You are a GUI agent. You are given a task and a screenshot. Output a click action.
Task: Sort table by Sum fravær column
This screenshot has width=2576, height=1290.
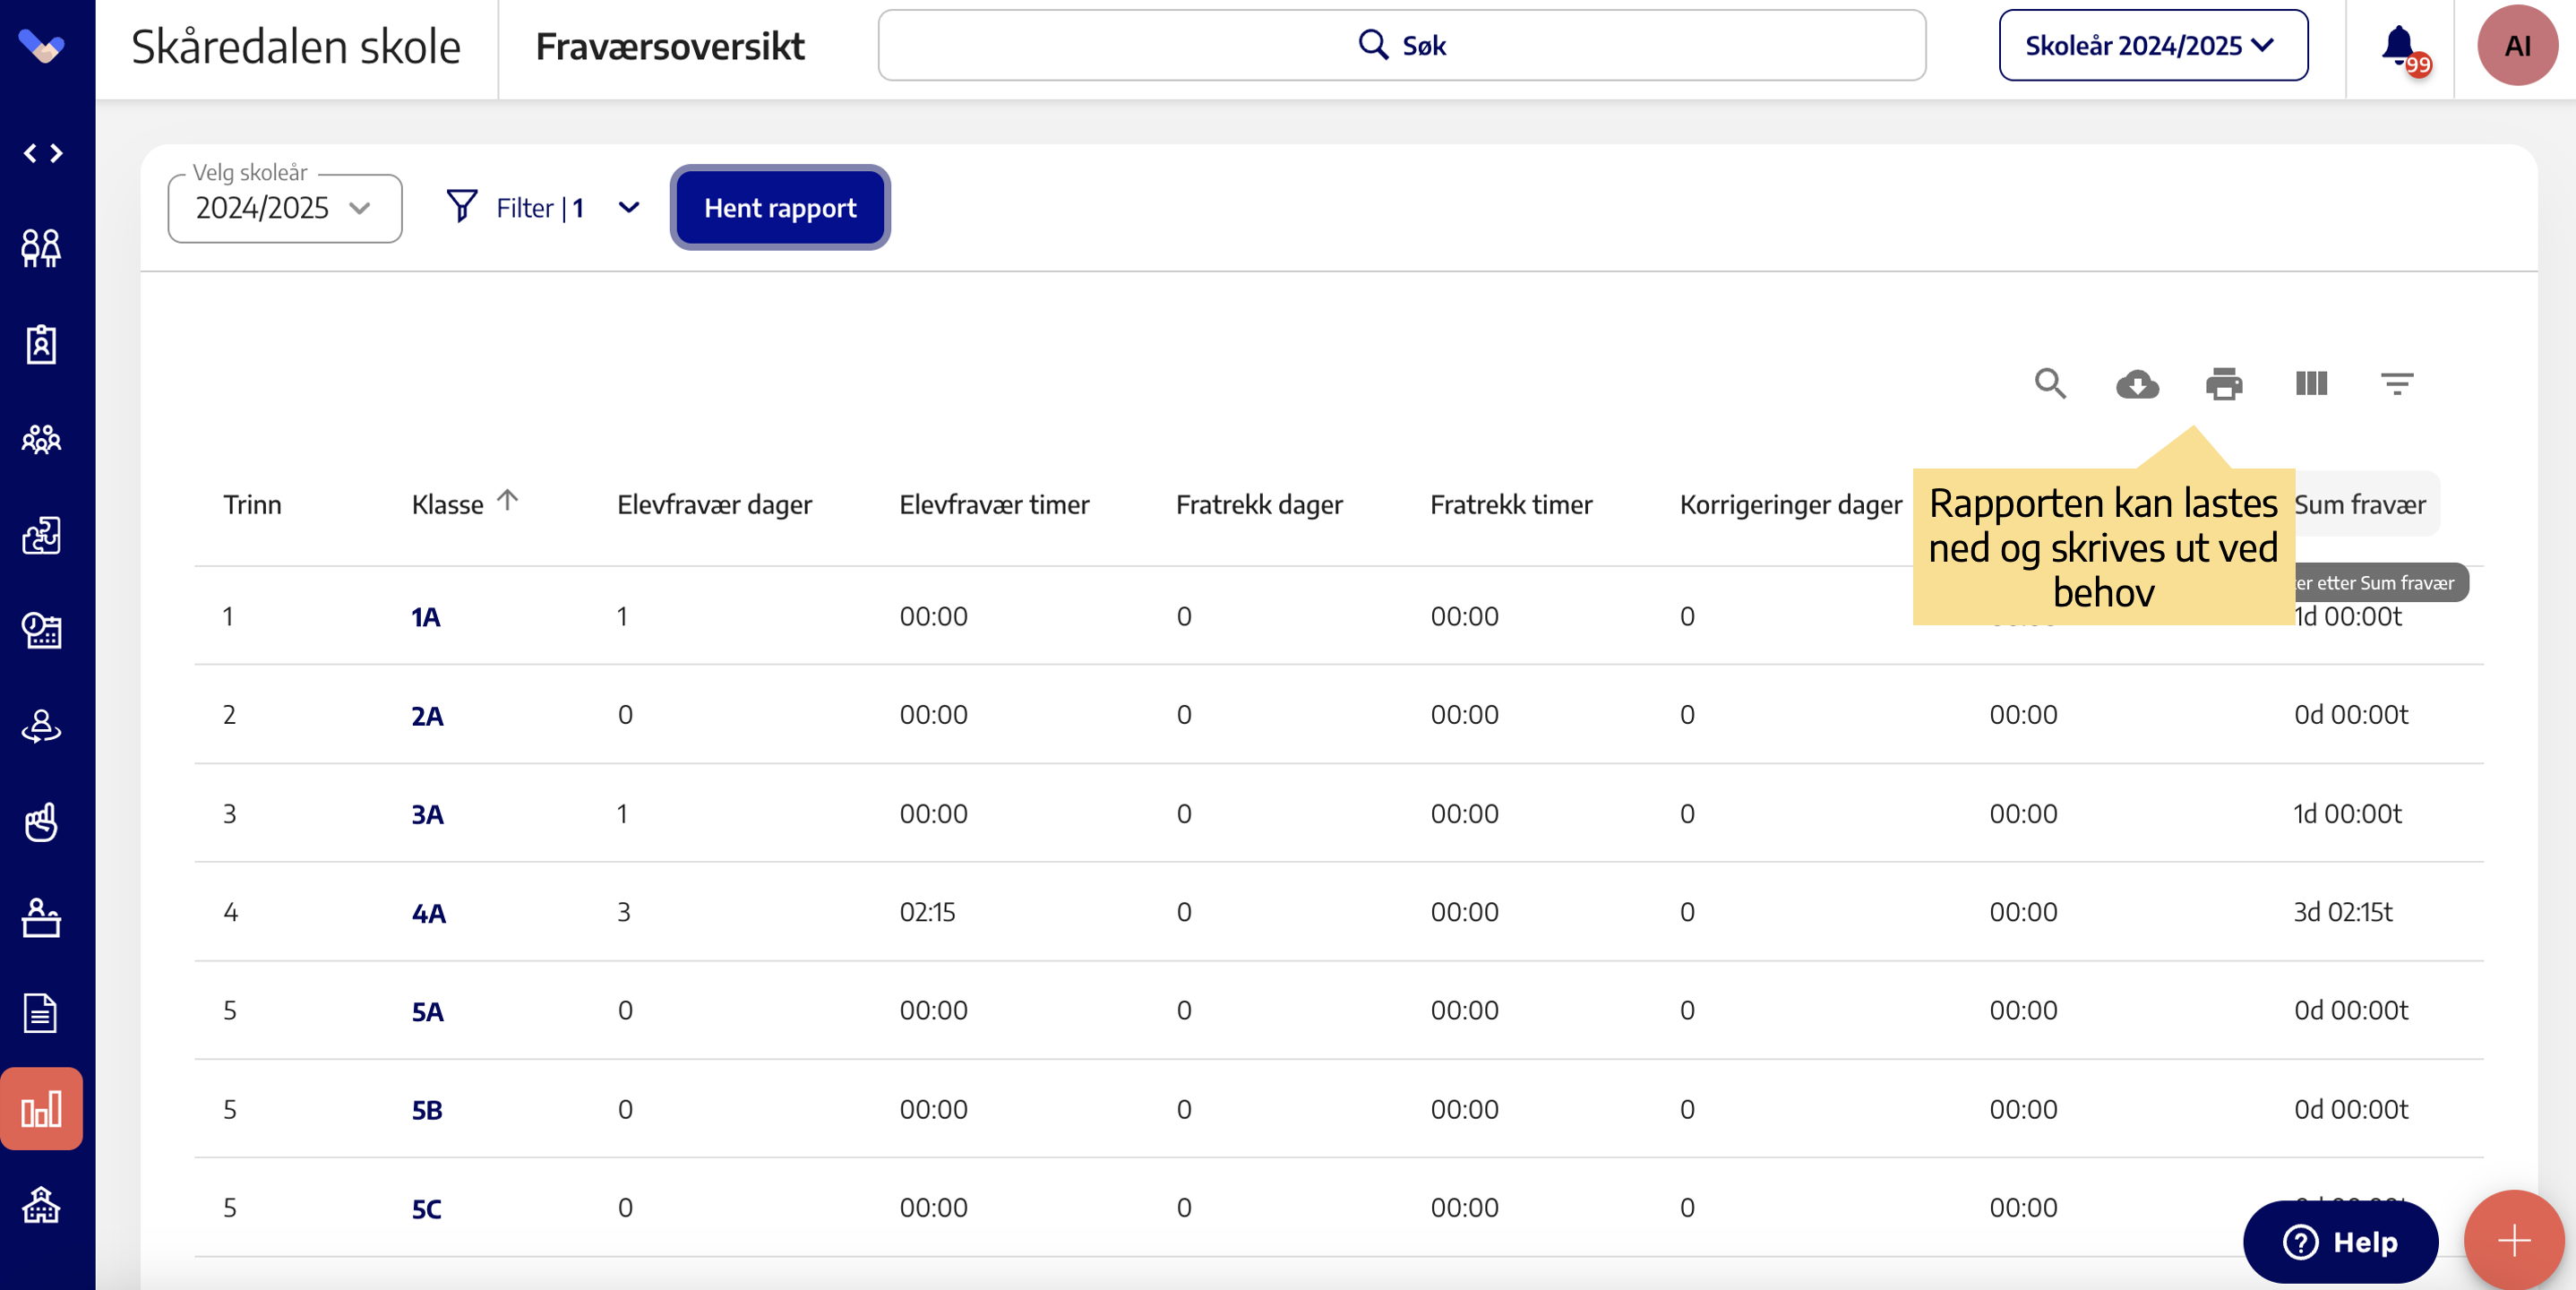pos(2360,505)
